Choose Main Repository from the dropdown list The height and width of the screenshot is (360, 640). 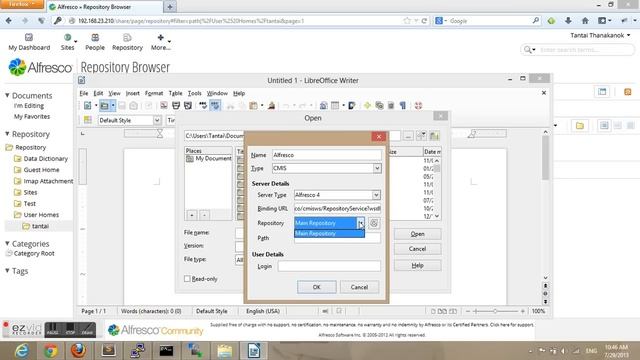pyautogui.click(x=329, y=233)
